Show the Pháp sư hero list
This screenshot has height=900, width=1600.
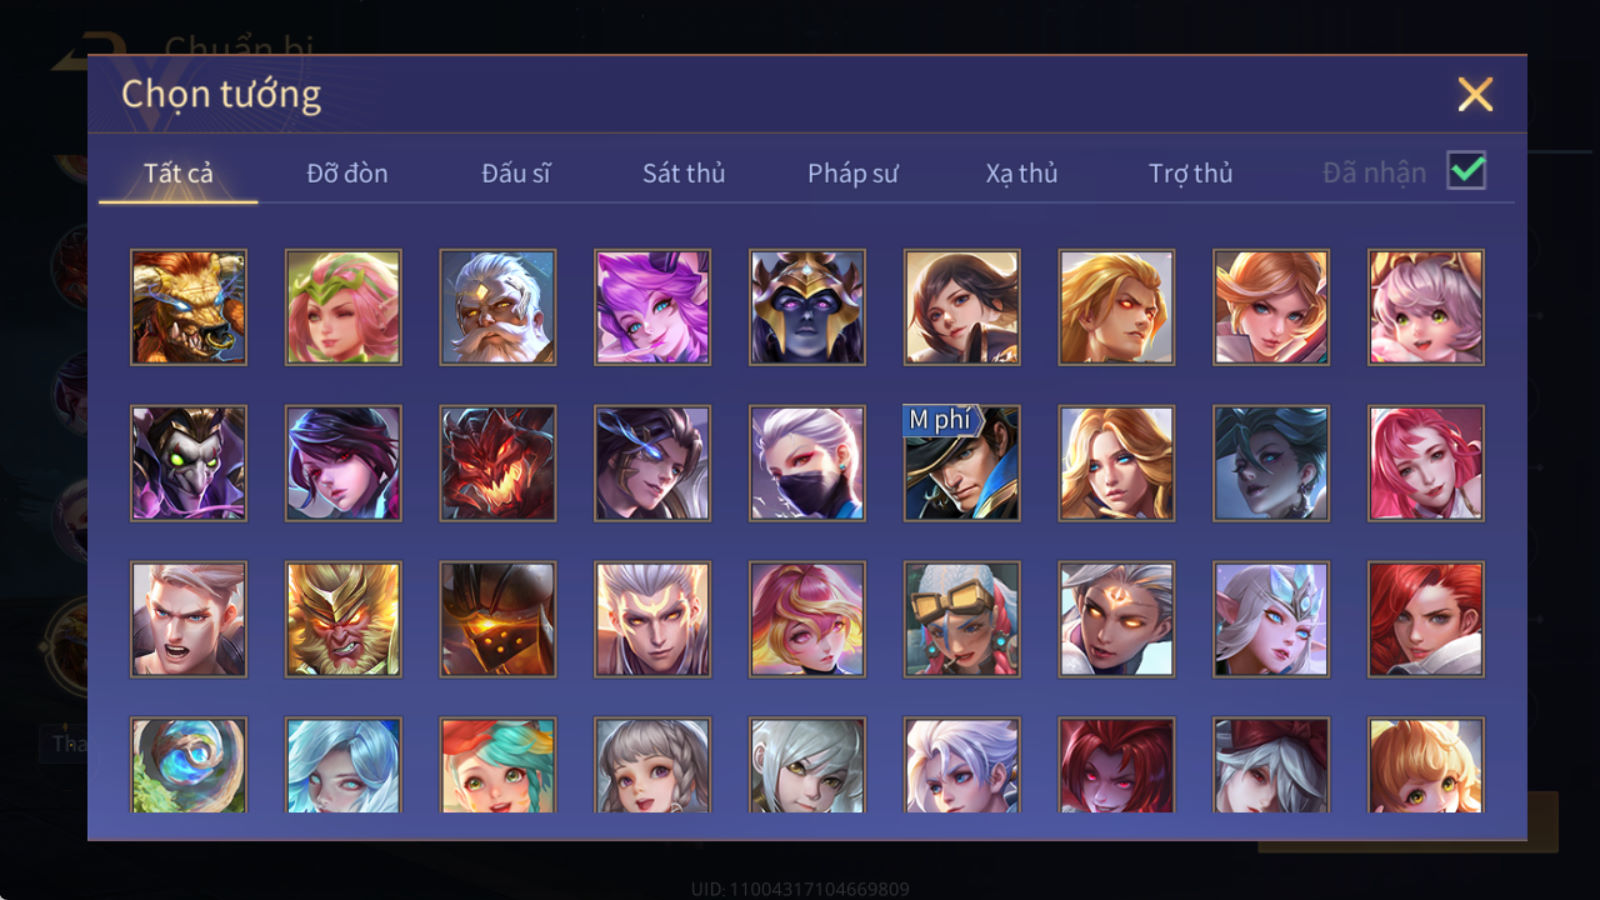pos(853,173)
